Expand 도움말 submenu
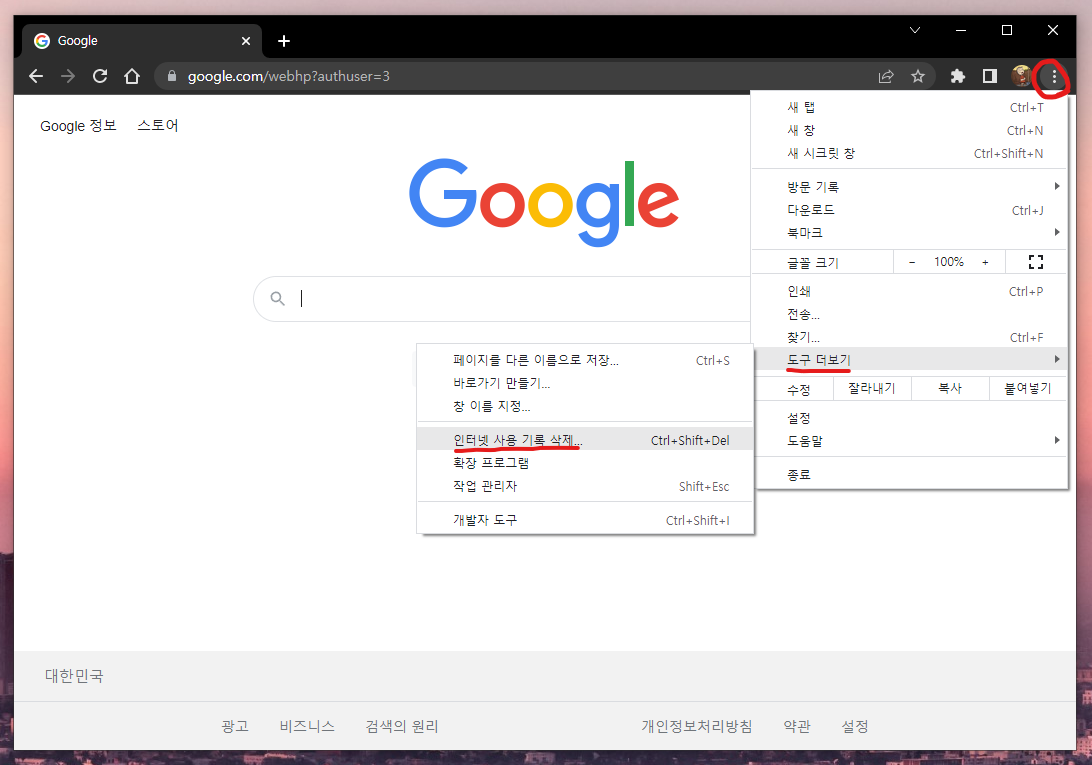The width and height of the screenshot is (1092, 765). tap(909, 441)
